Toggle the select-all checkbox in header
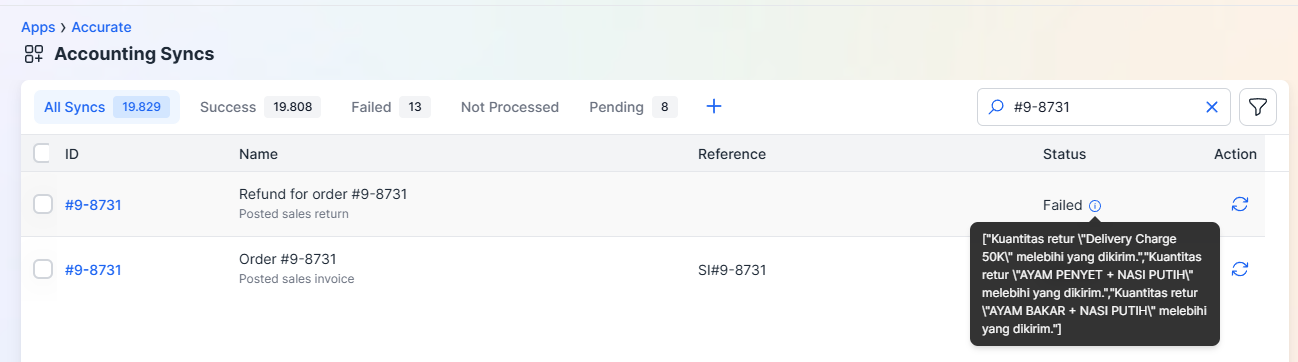This screenshot has width=1298, height=362. pyautogui.click(x=43, y=153)
